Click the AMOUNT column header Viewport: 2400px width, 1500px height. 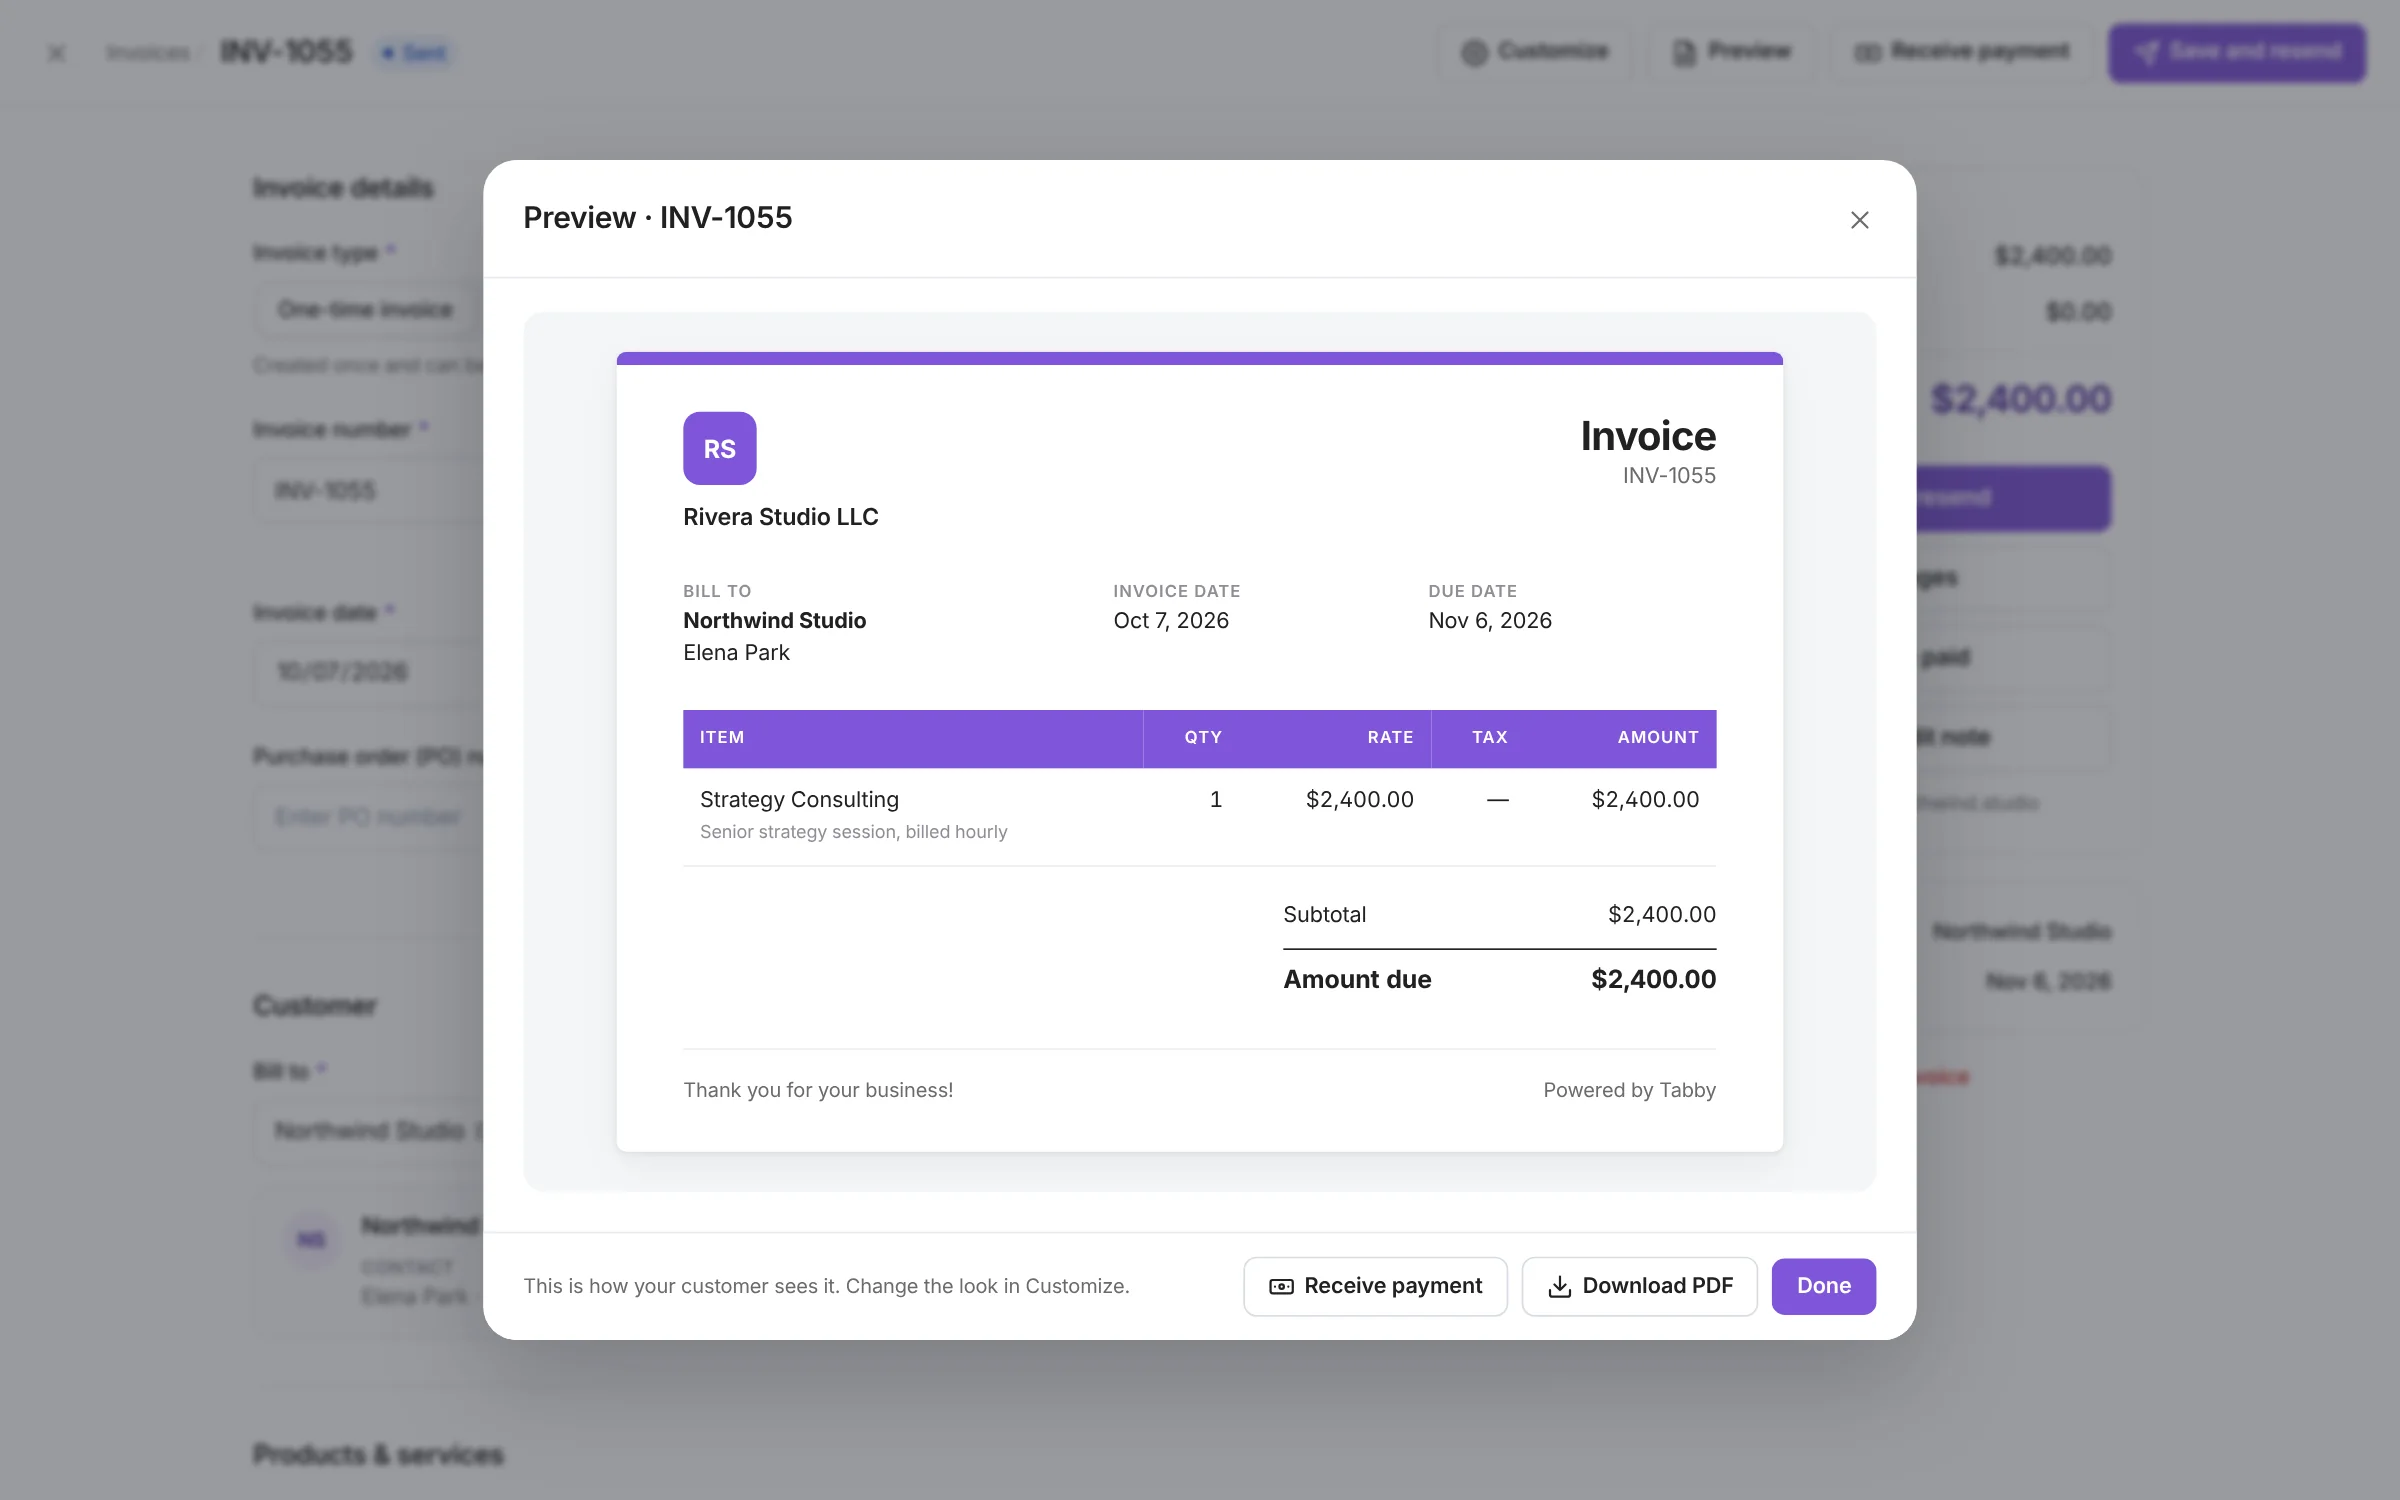pos(1658,737)
